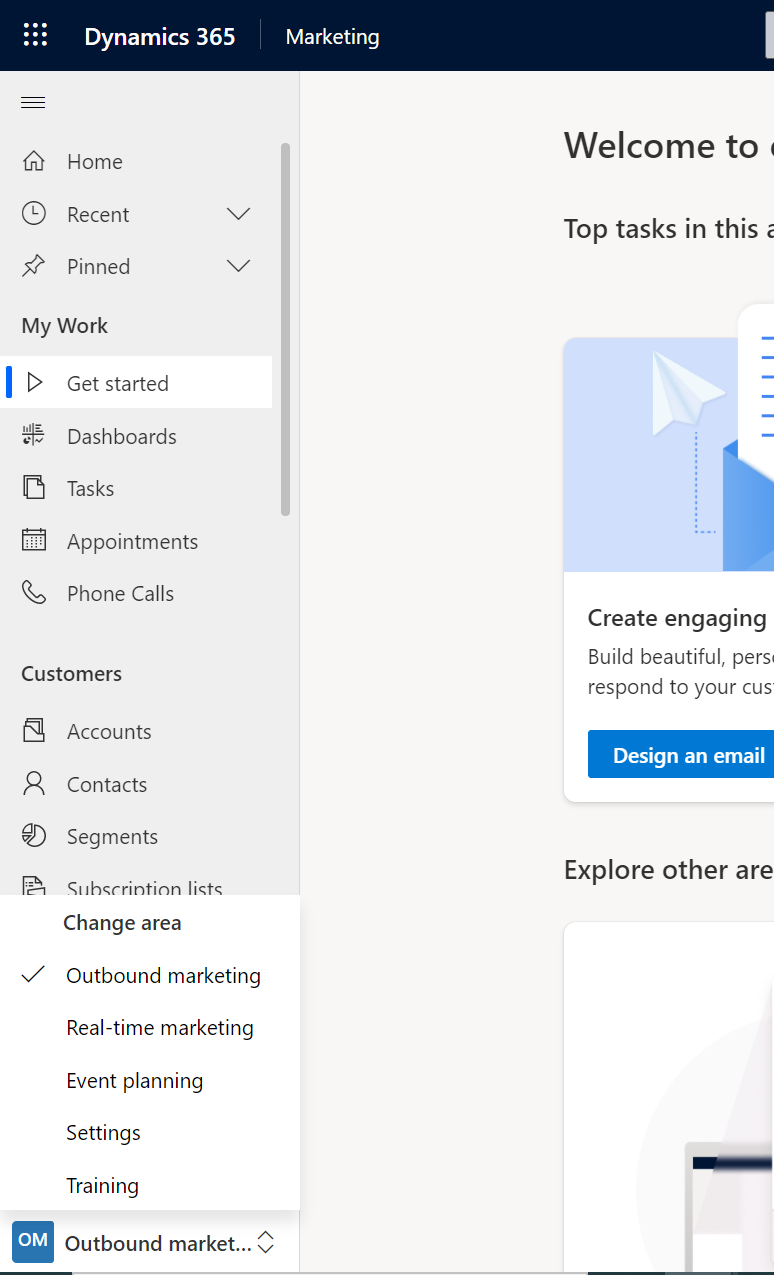Click the Dashboards icon

(34, 436)
